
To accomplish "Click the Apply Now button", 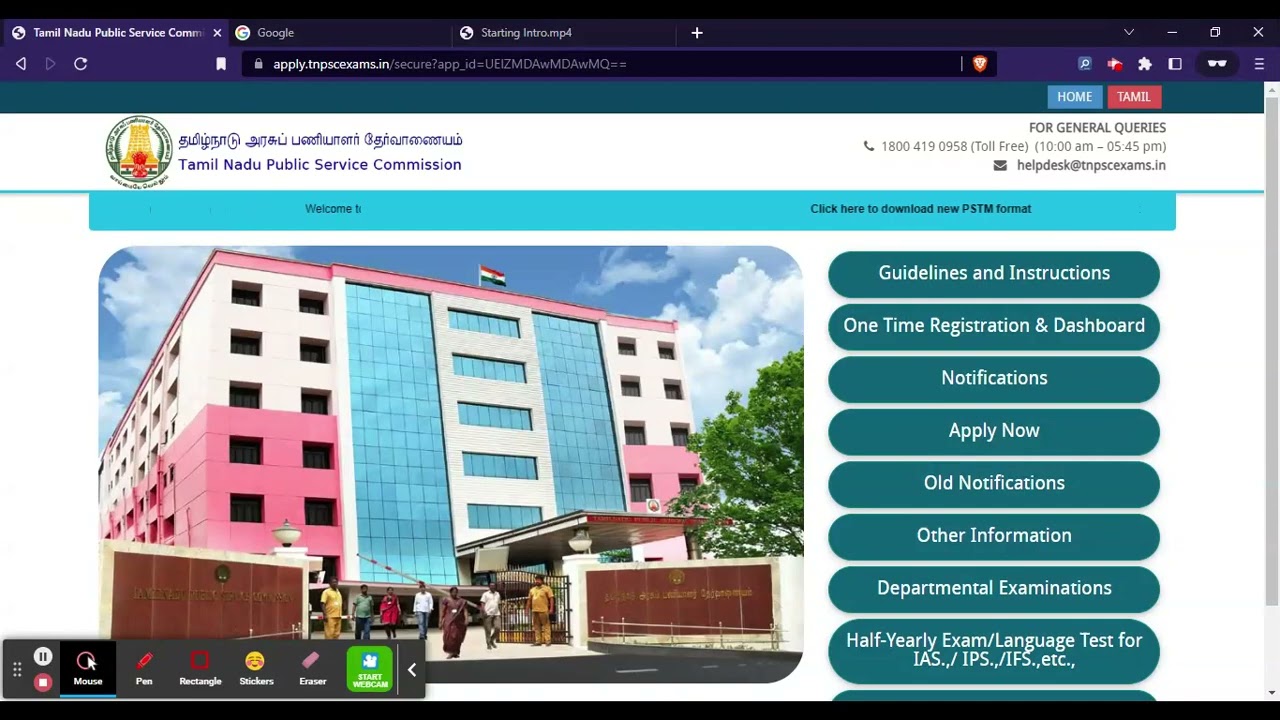I will coord(994,431).
